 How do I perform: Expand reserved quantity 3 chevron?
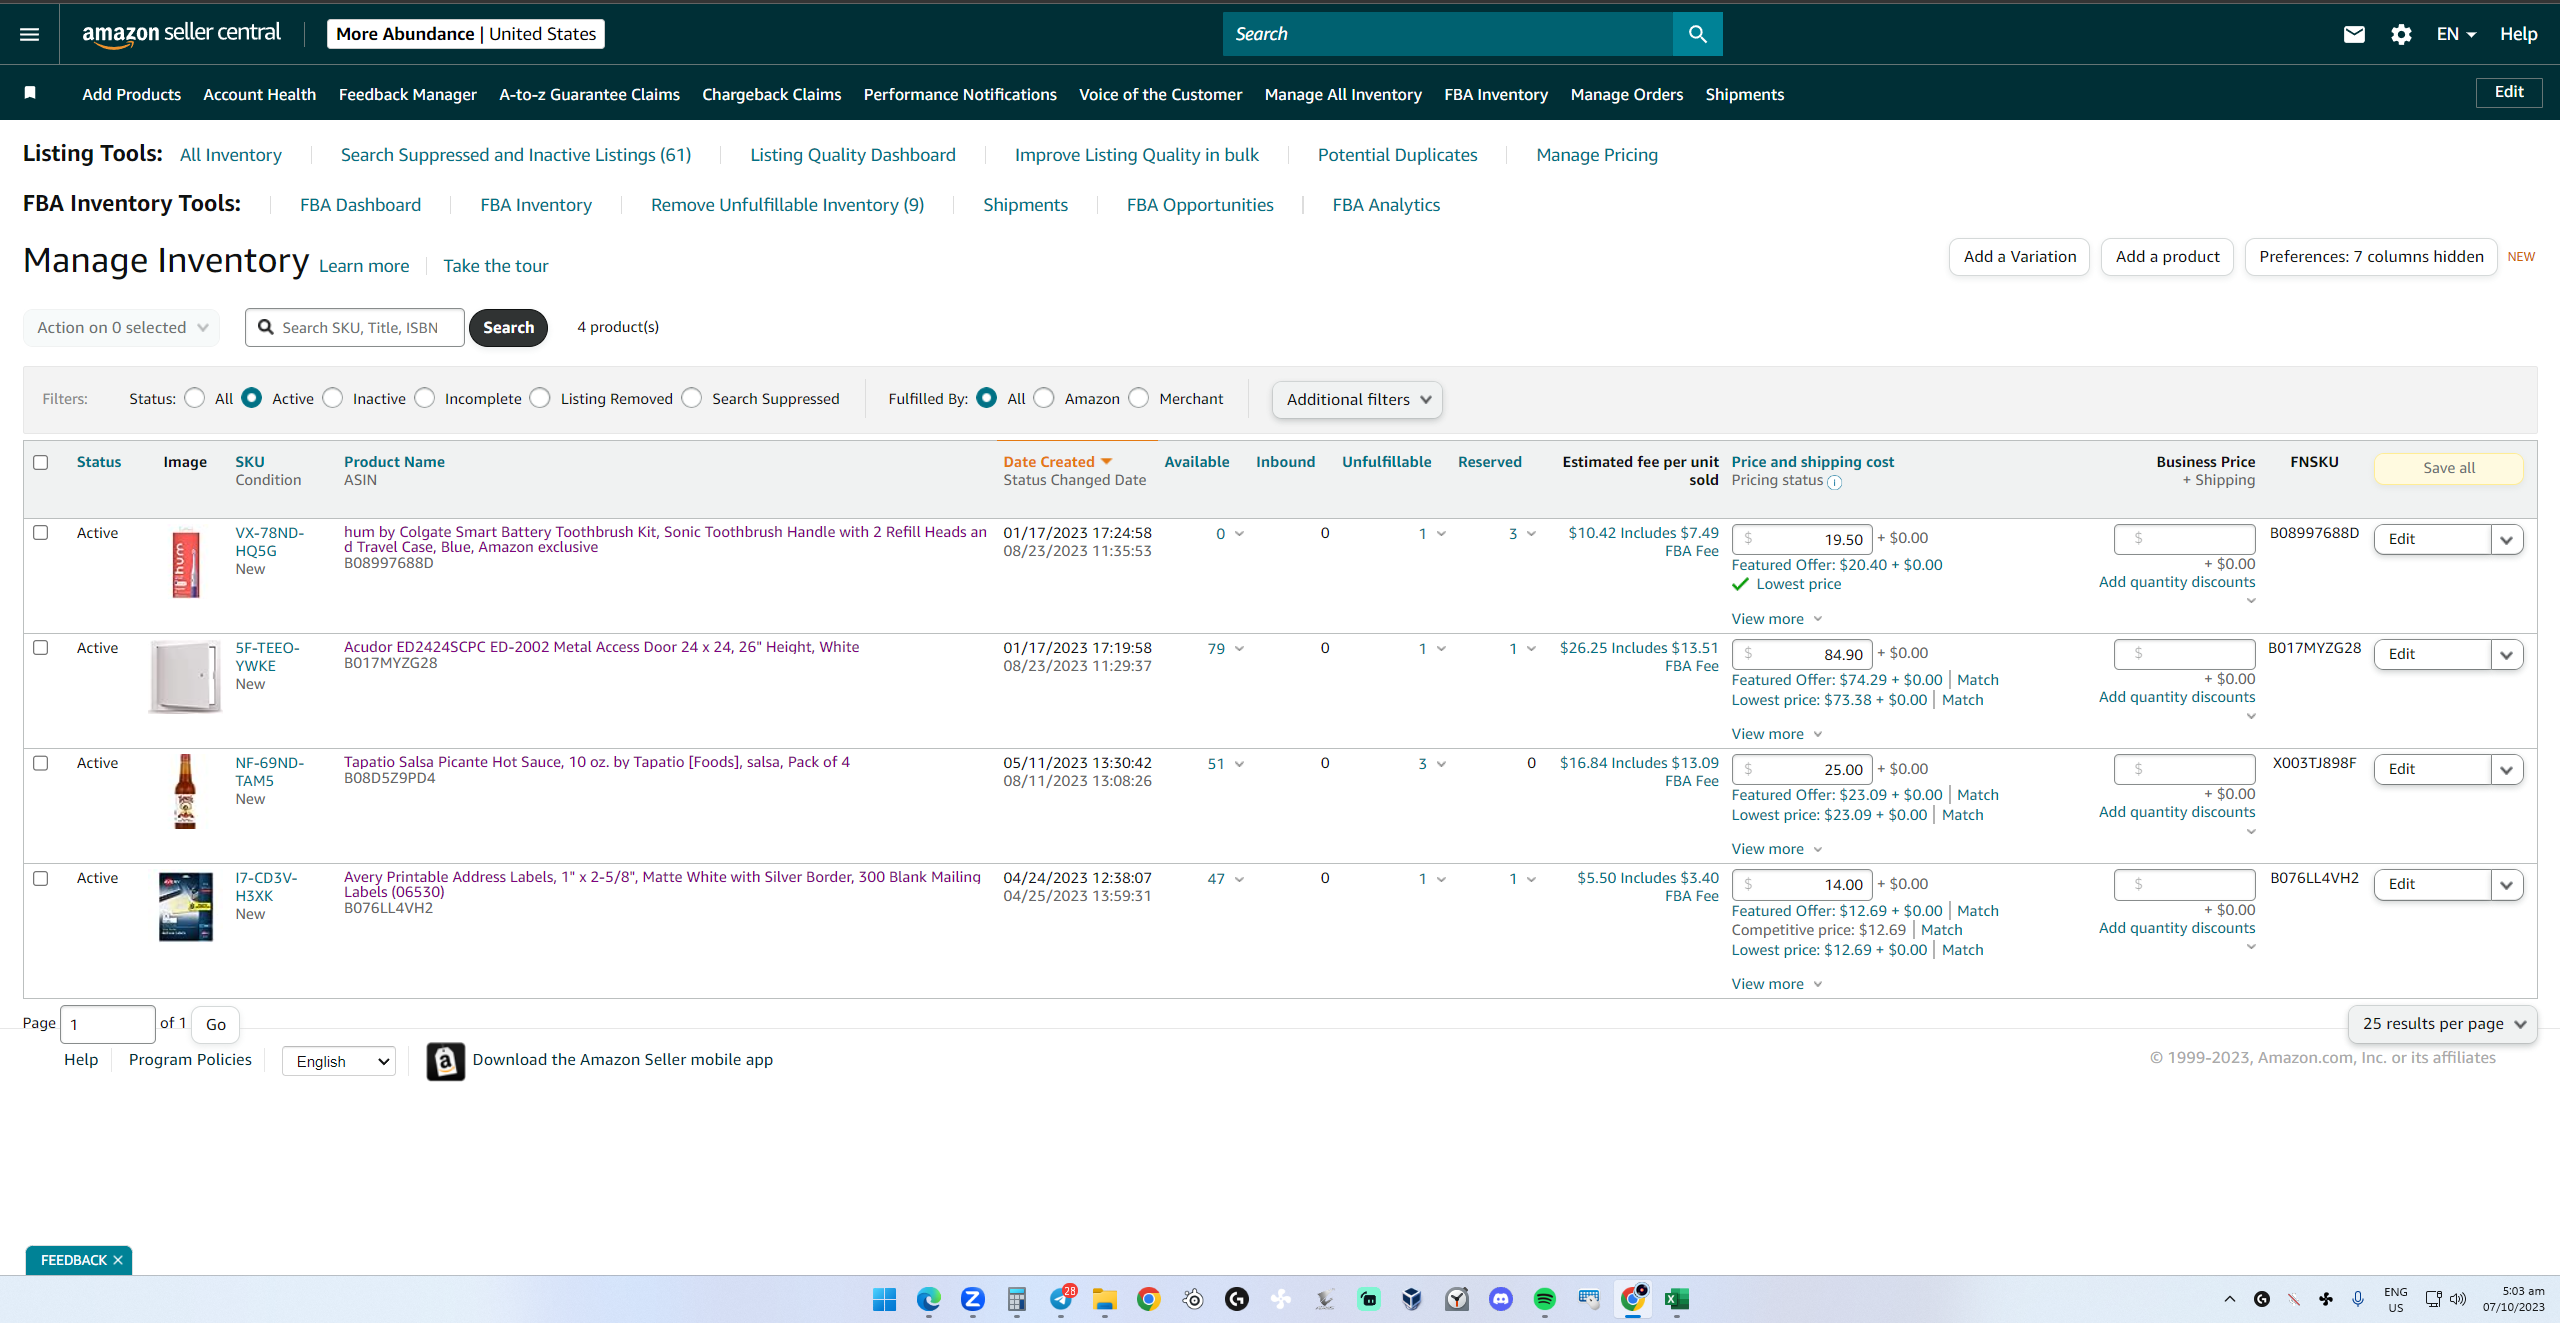click(x=1531, y=534)
